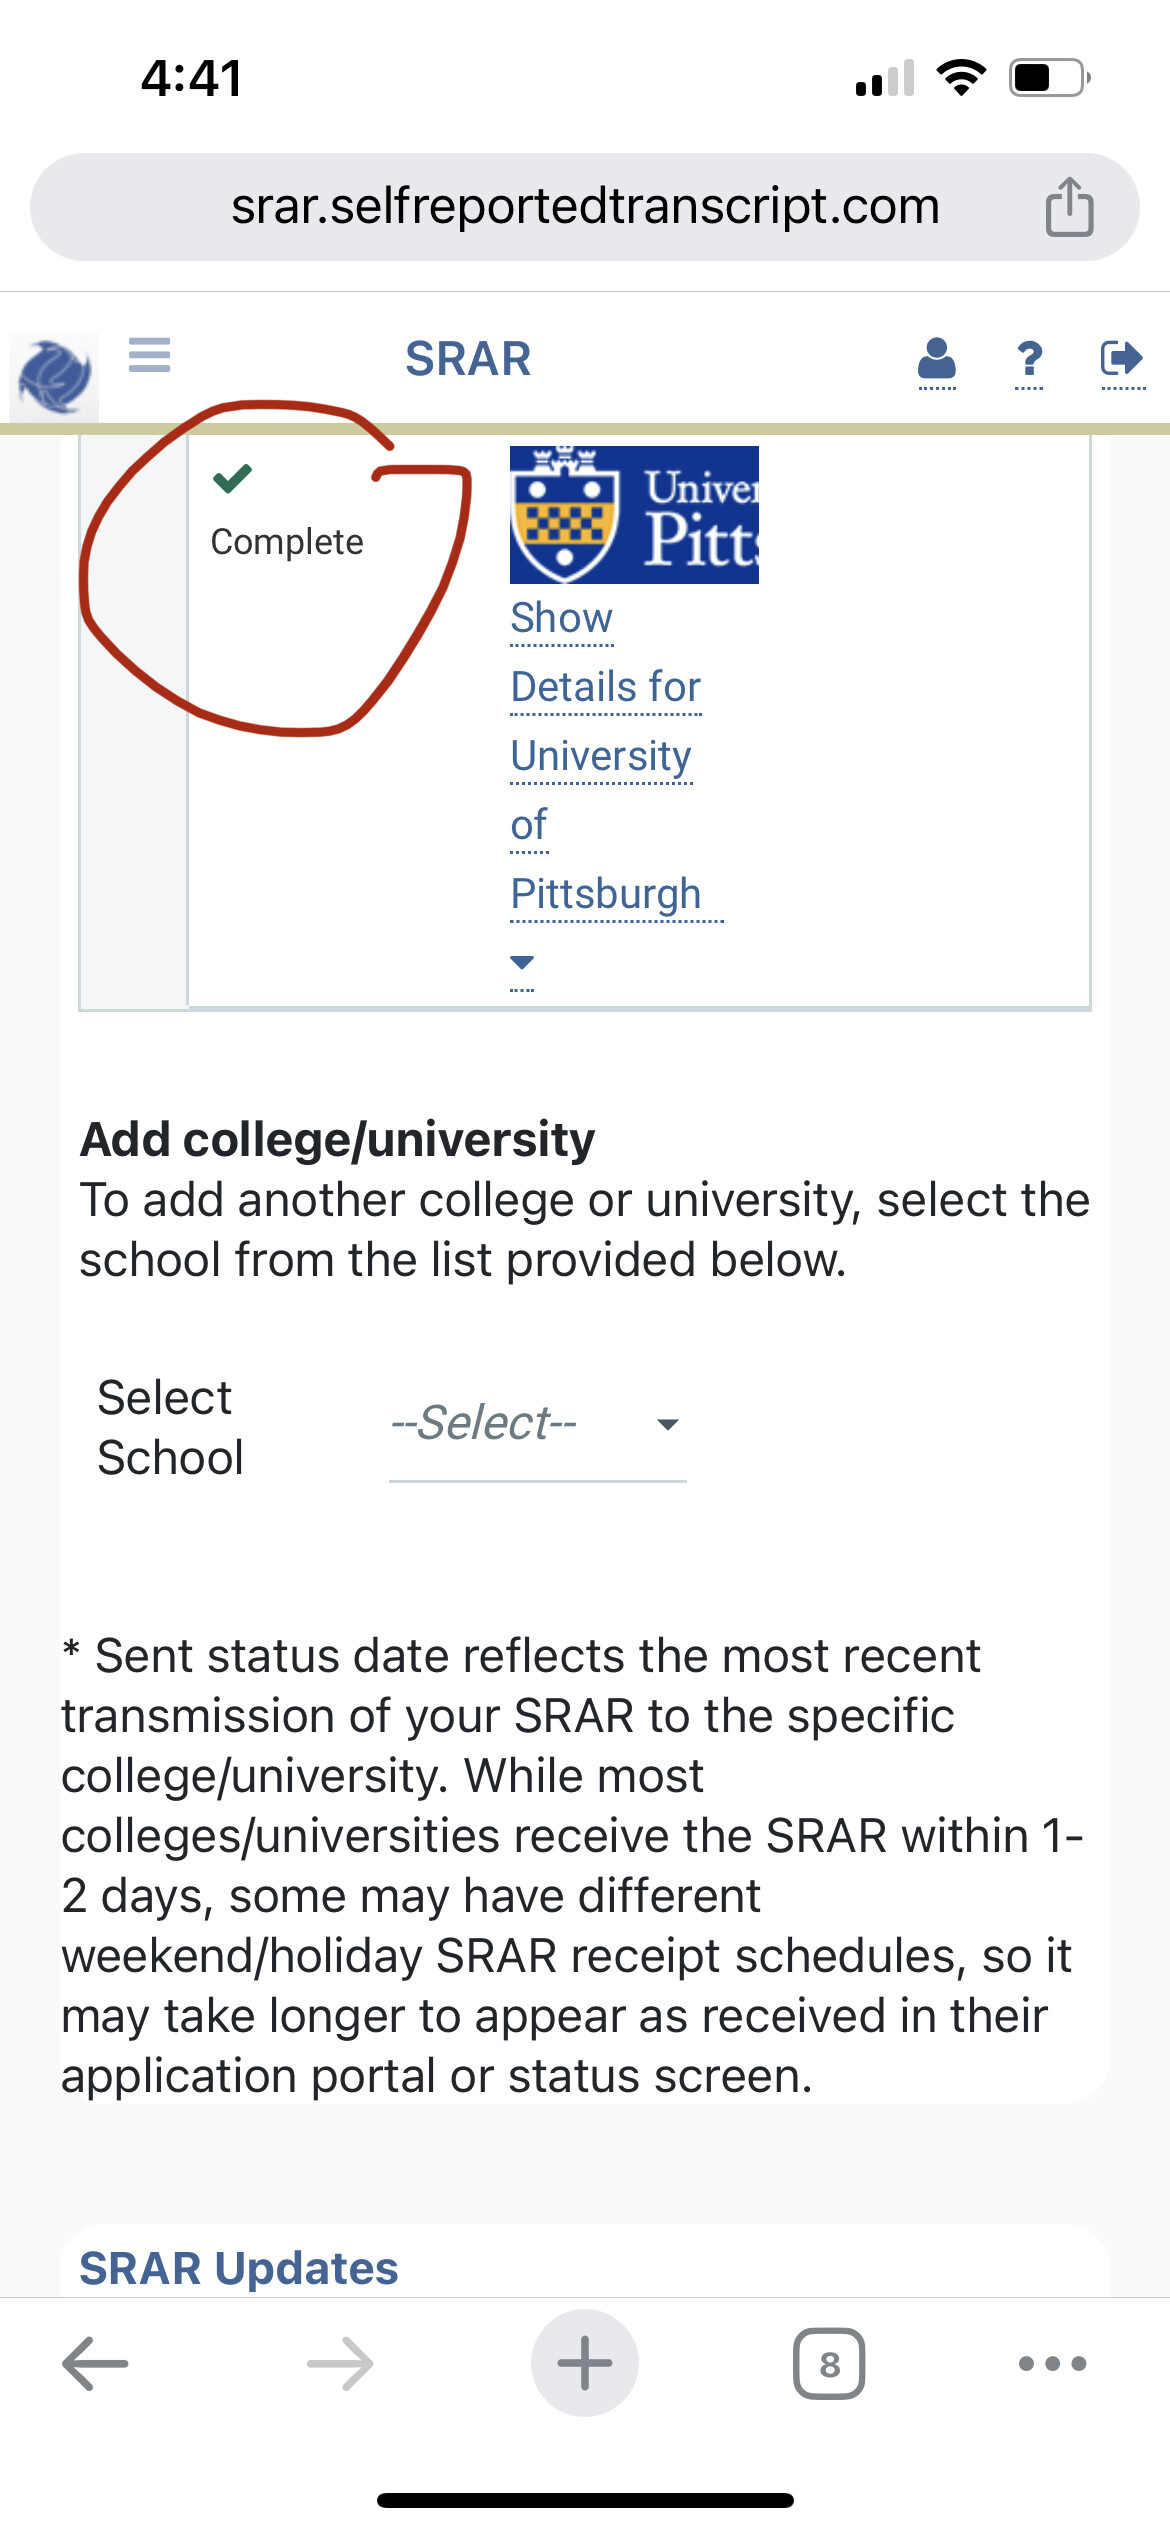Open help via question mark icon
The image size is (1170, 2532).
click(x=1029, y=360)
